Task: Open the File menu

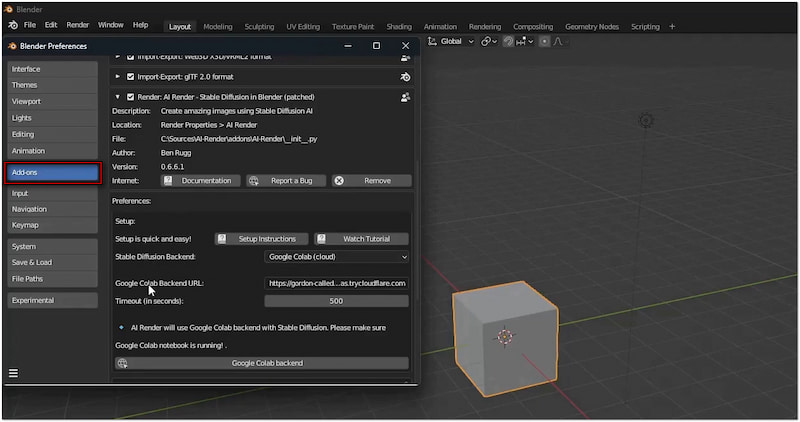Action: tap(30, 25)
